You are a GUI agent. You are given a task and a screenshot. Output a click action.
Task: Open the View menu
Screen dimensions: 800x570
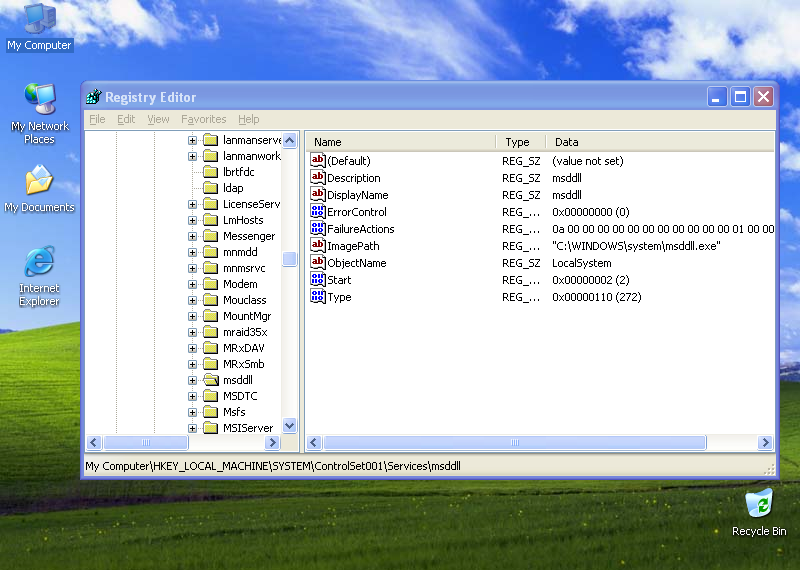coord(158,119)
